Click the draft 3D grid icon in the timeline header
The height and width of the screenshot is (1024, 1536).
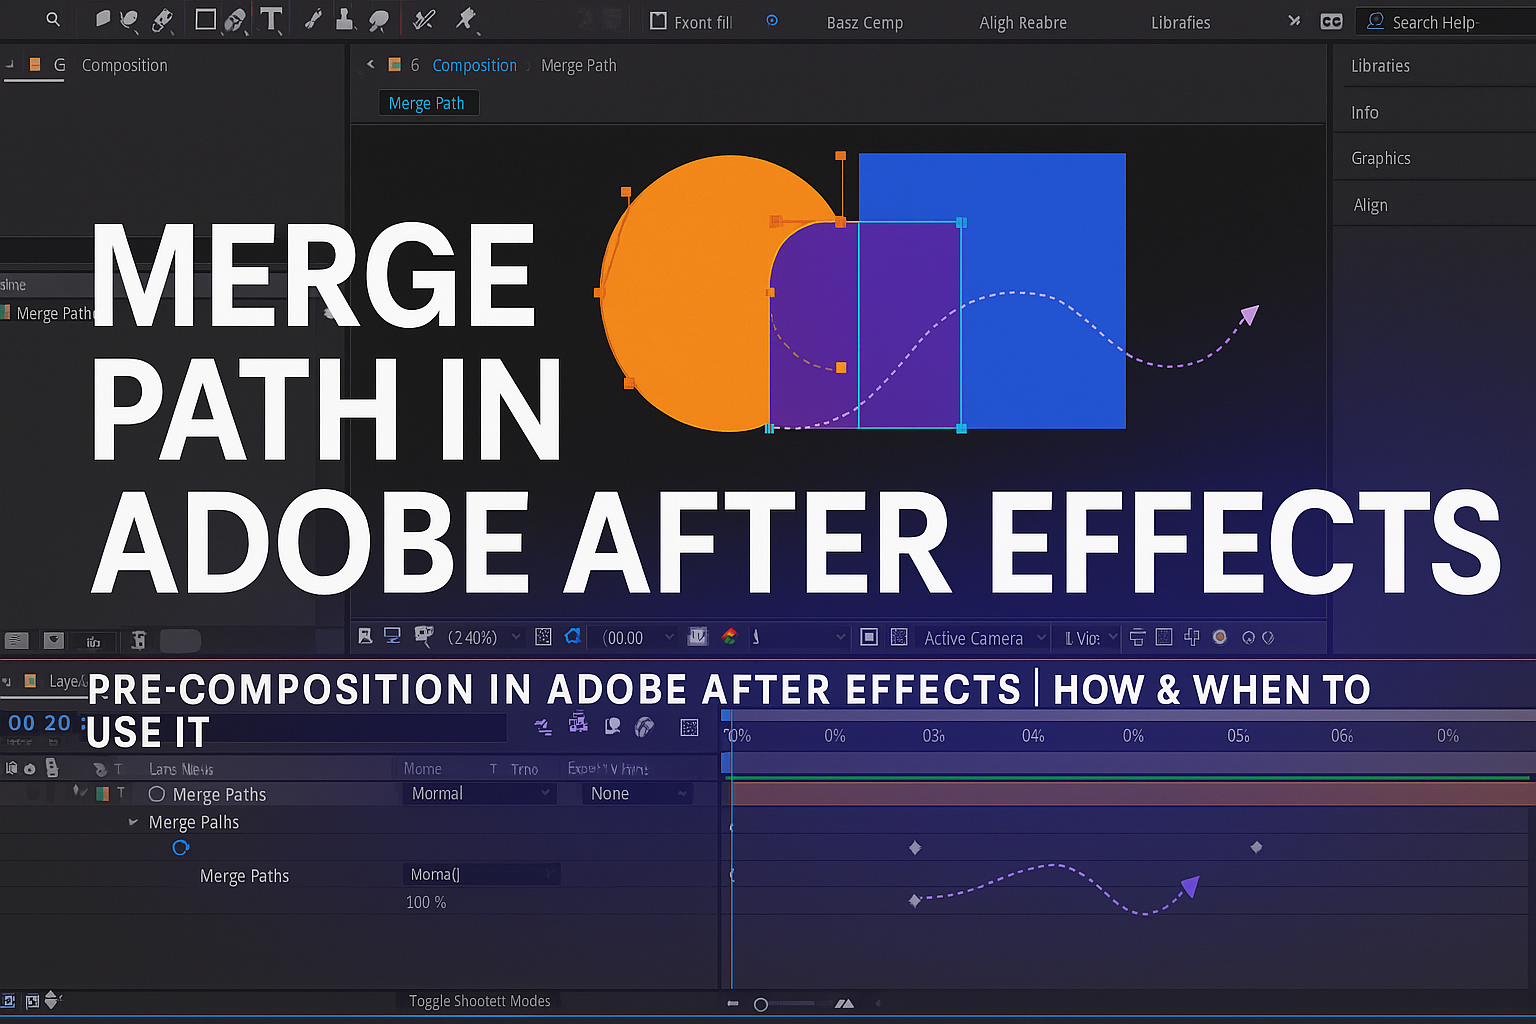click(689, 727)
